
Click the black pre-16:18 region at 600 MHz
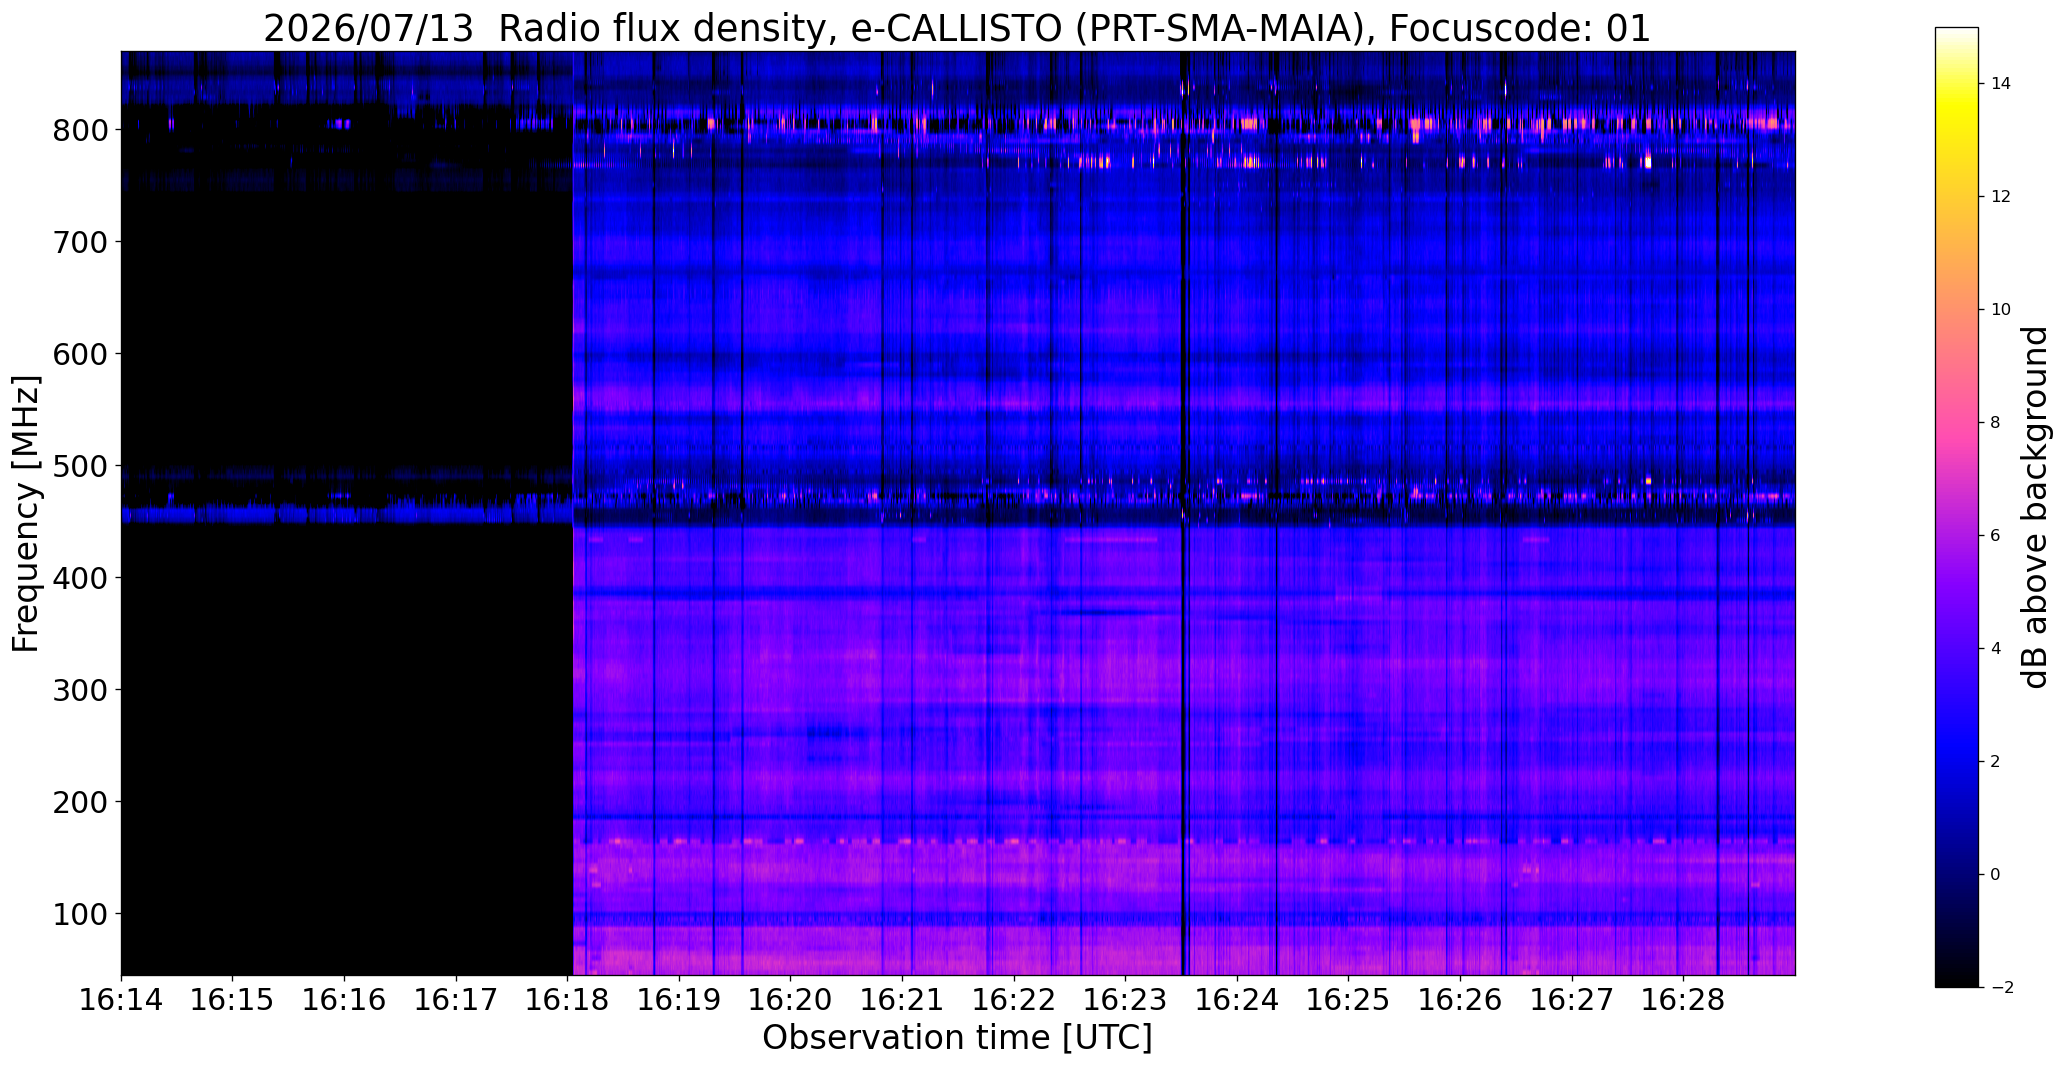click(x=346, y=354)
